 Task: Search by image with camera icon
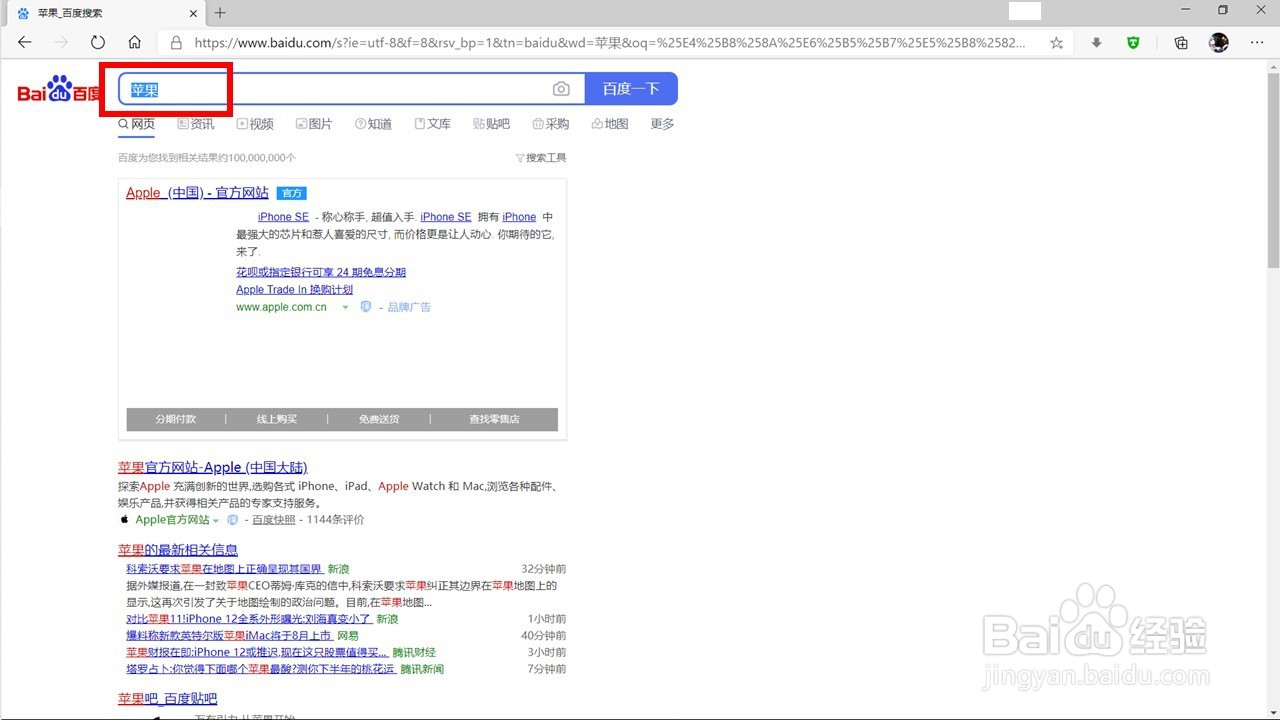click(x=561, y=89)
